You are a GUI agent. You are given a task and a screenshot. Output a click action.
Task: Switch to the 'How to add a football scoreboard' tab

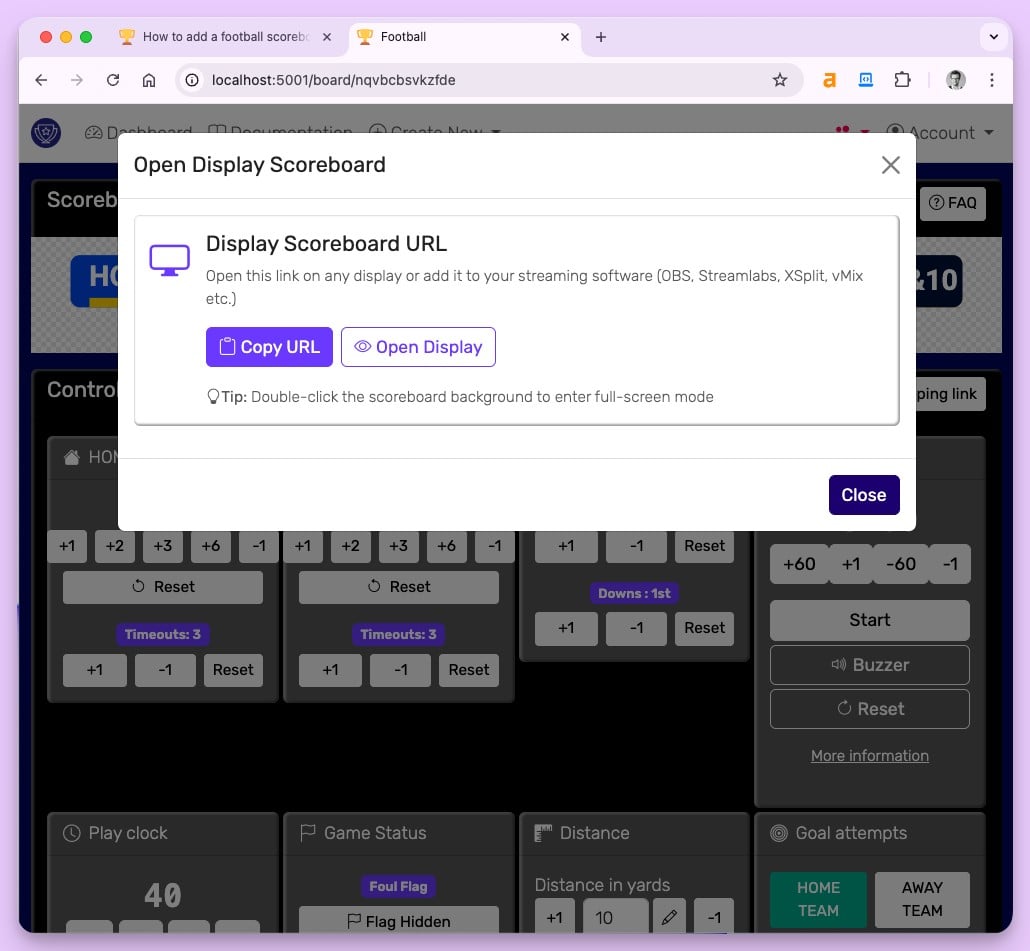(225, 37)
